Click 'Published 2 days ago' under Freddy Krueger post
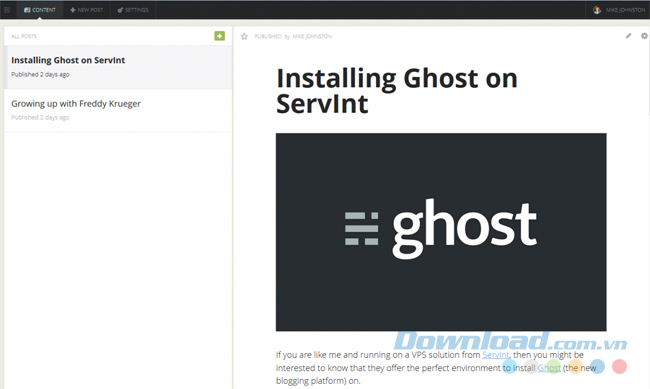Screen dimensions: 650x389 coord(40,117)
